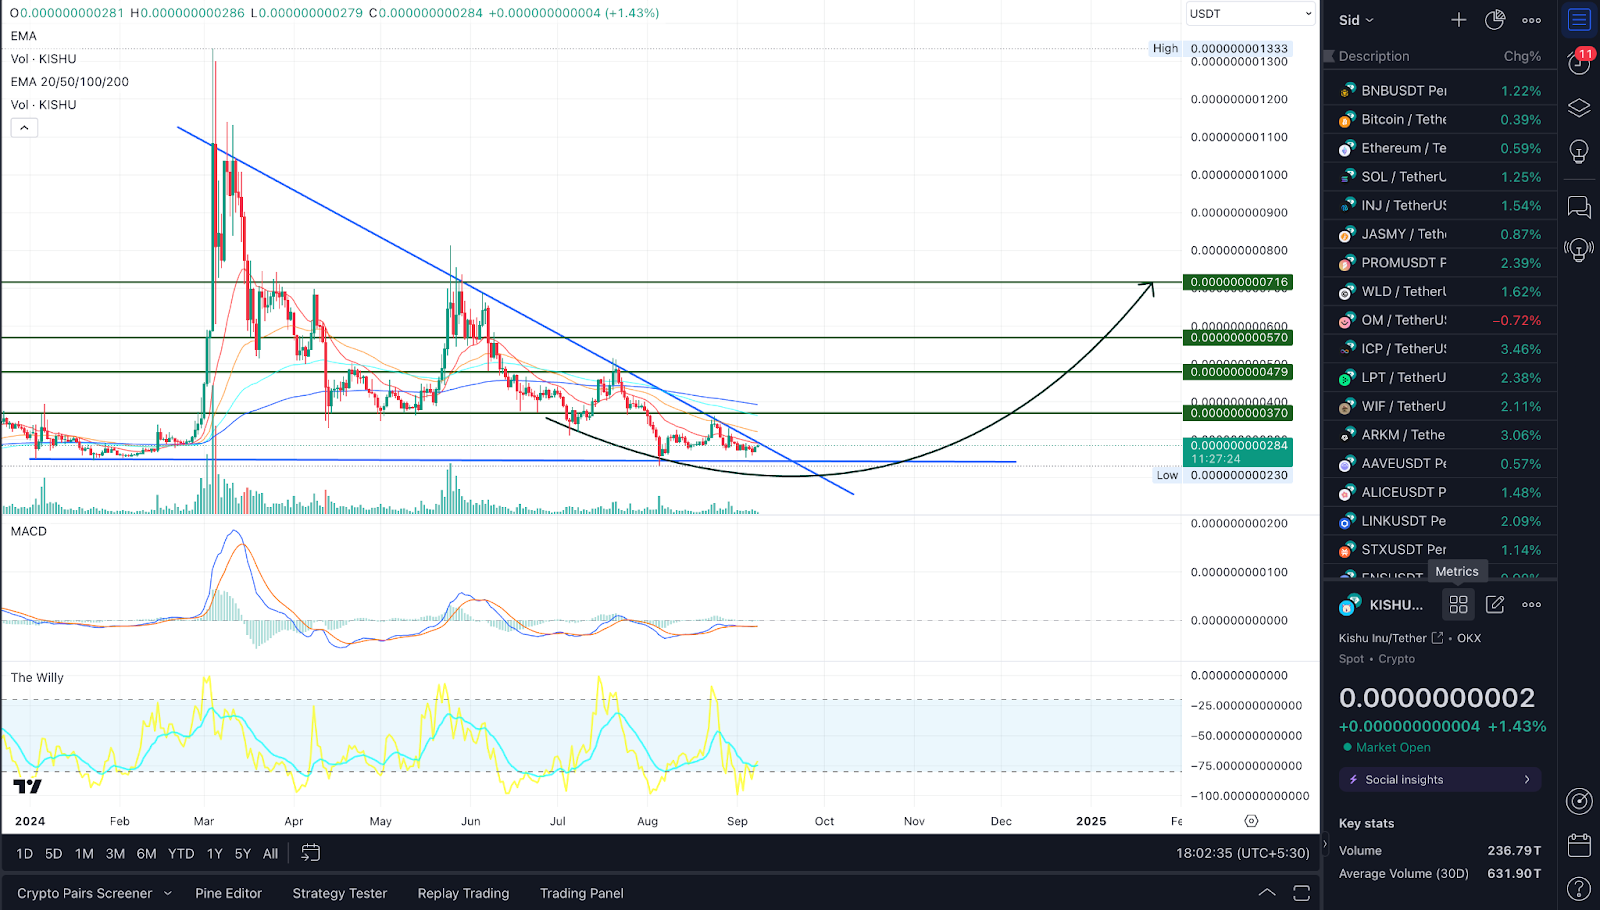The image size is (1600, 910).
Task: Select Ethereum / Tether row
Action: point(1440,148)
